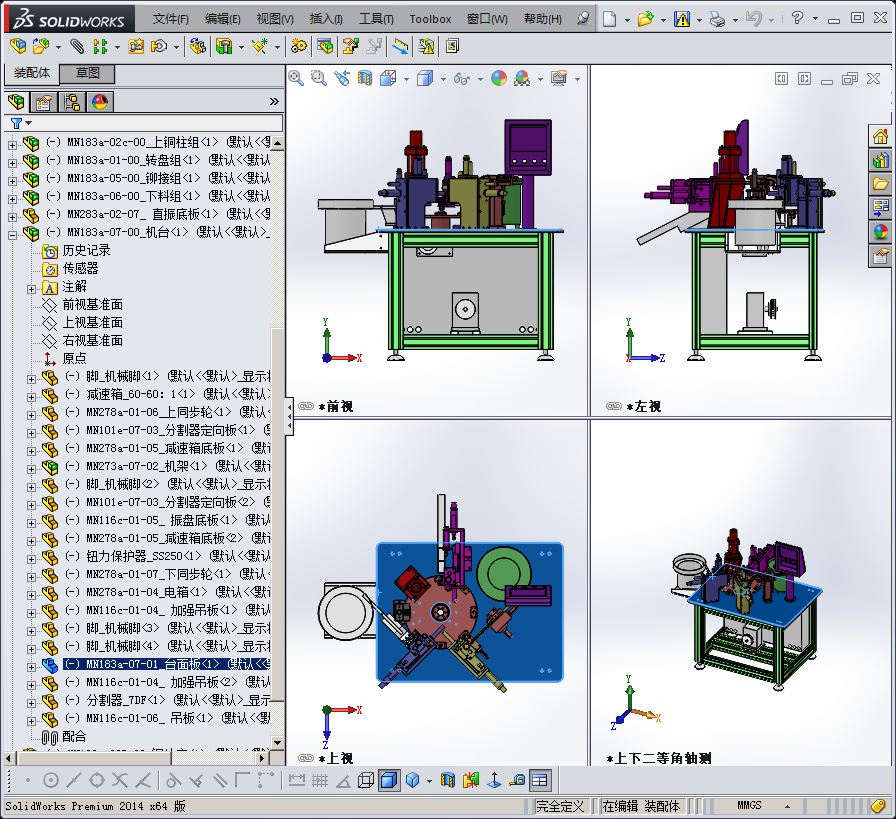Viewport: 896px width, 819px height.
Task: Open File Explorer folder icon in task pane
Action: tap(881, 184)
